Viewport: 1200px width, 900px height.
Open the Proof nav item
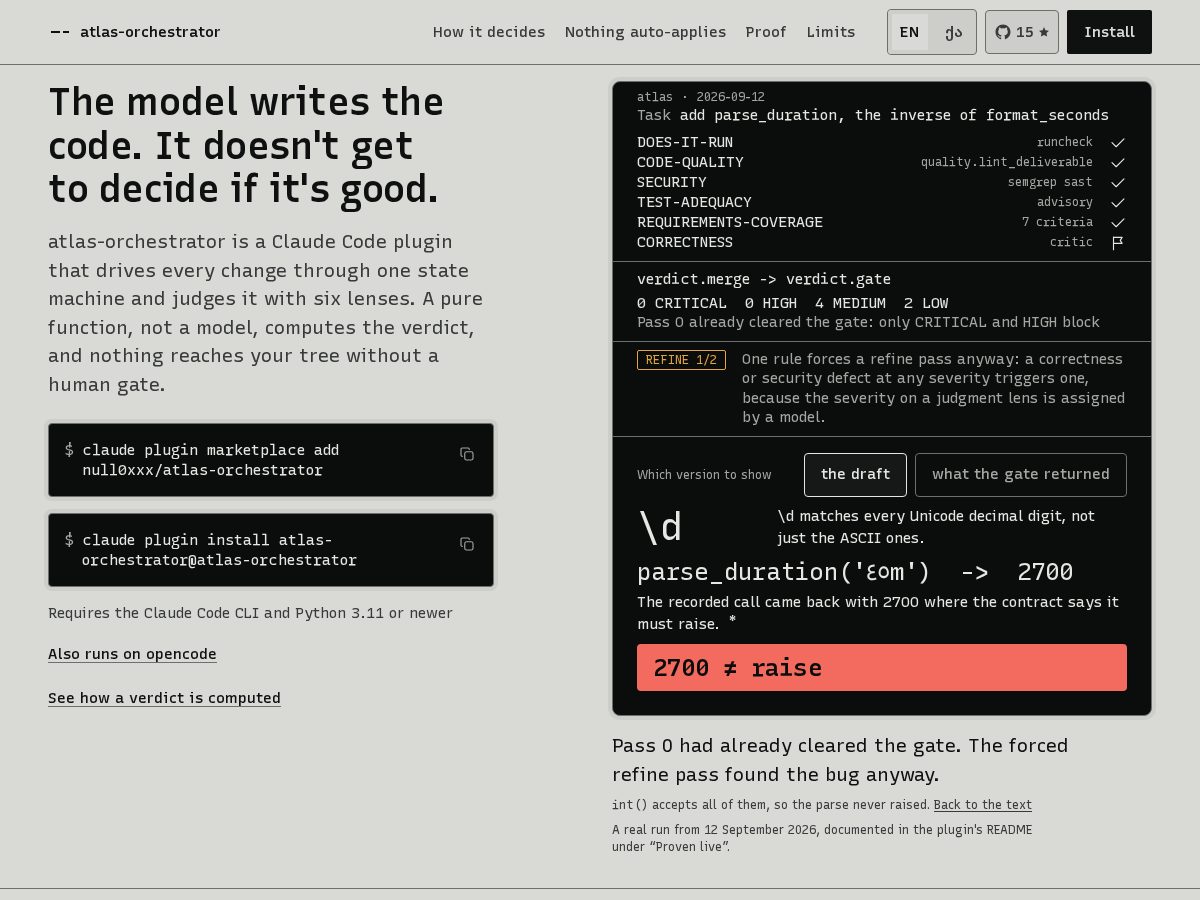pyautogui.click(x=766, y=32)
